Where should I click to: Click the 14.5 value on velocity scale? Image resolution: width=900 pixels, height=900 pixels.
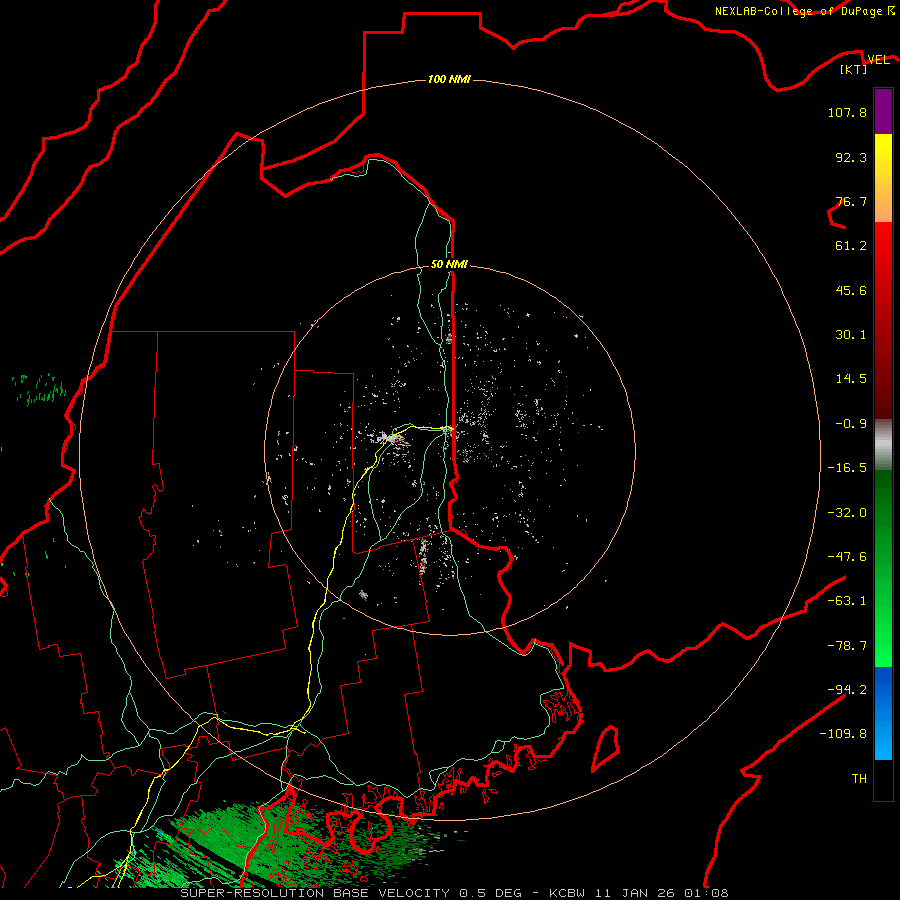pyautogui.click(x=851, y=379)
